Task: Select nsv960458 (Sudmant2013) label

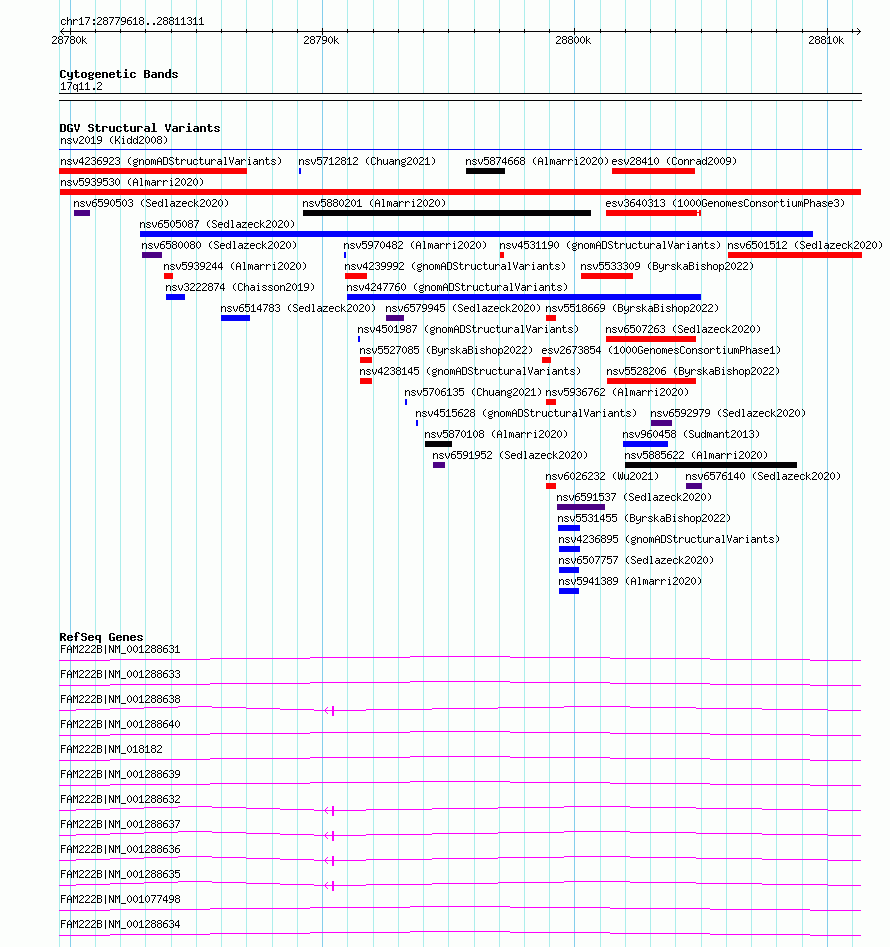Action: (x=691, y=434)
